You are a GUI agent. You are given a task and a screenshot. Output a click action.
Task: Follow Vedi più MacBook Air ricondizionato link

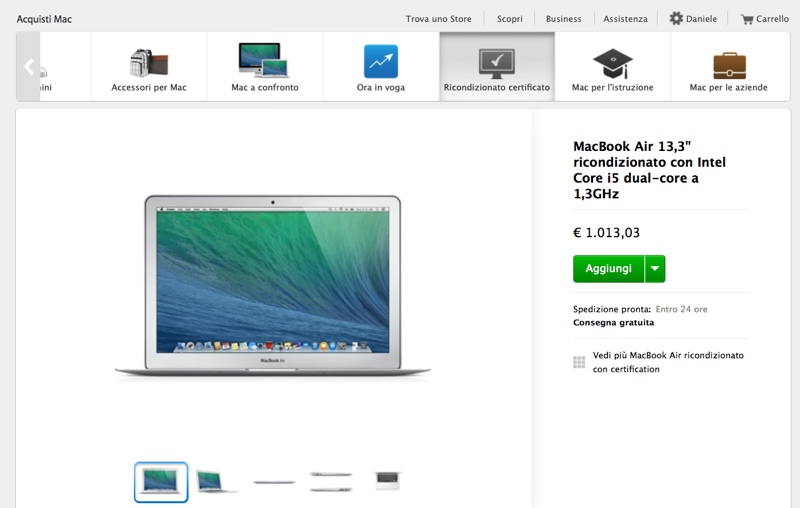coord(668,362)
